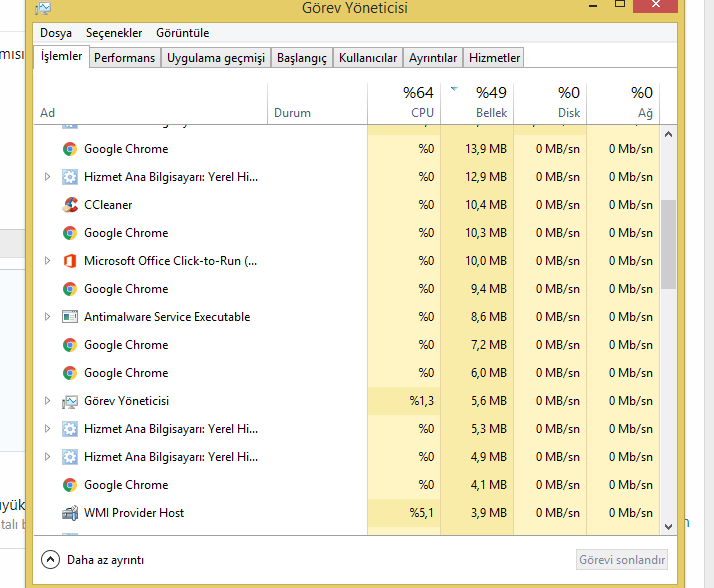Expand Hizmet Ana Bilgisayarı 12,9 MB row
The image size is (714, 588).
point(47,177)
